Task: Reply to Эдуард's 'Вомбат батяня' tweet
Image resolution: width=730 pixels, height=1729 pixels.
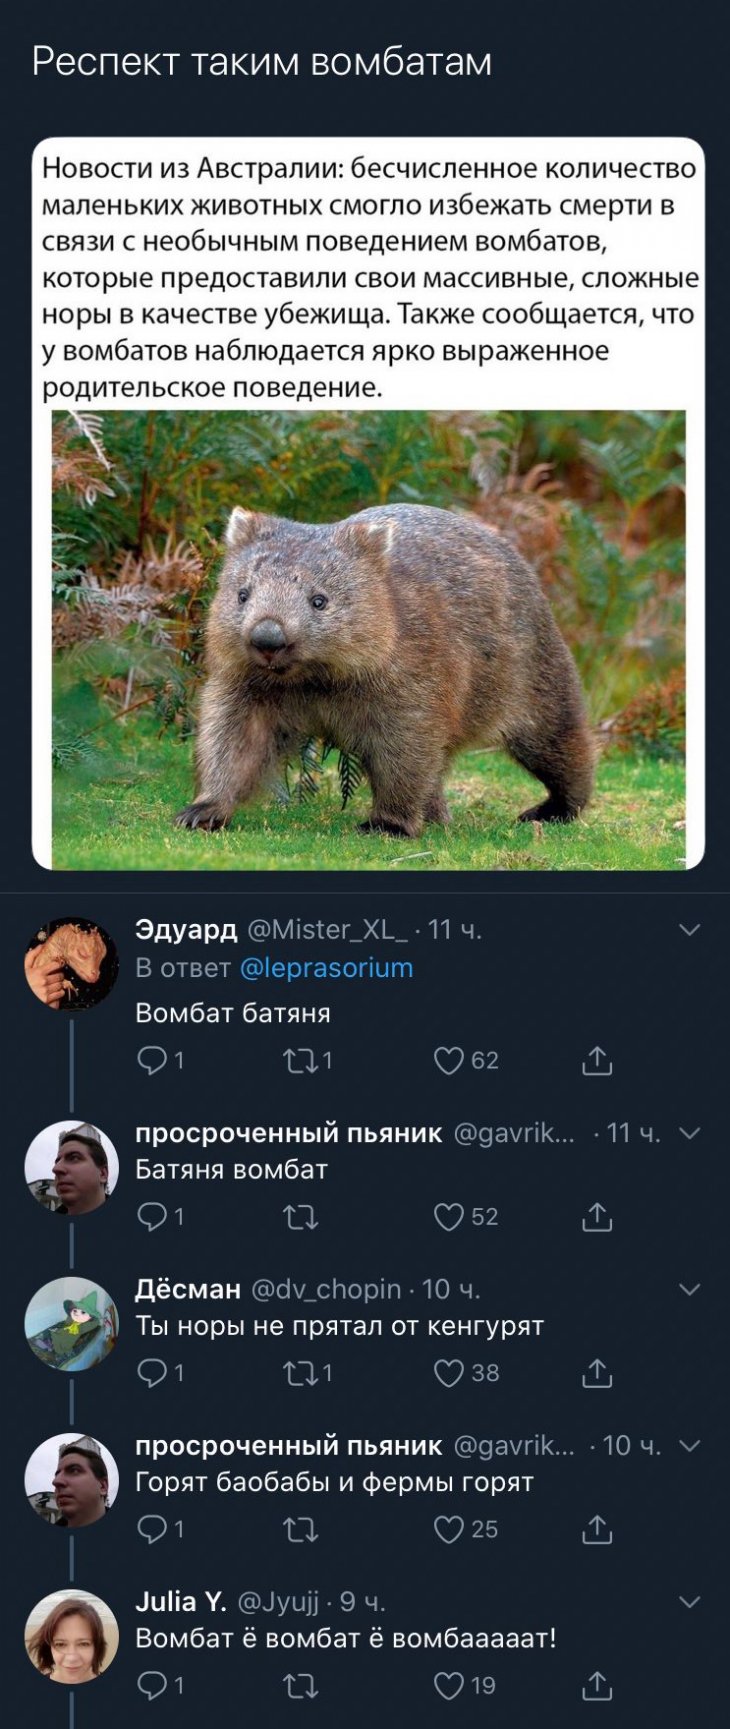Action: point(153,1060)
